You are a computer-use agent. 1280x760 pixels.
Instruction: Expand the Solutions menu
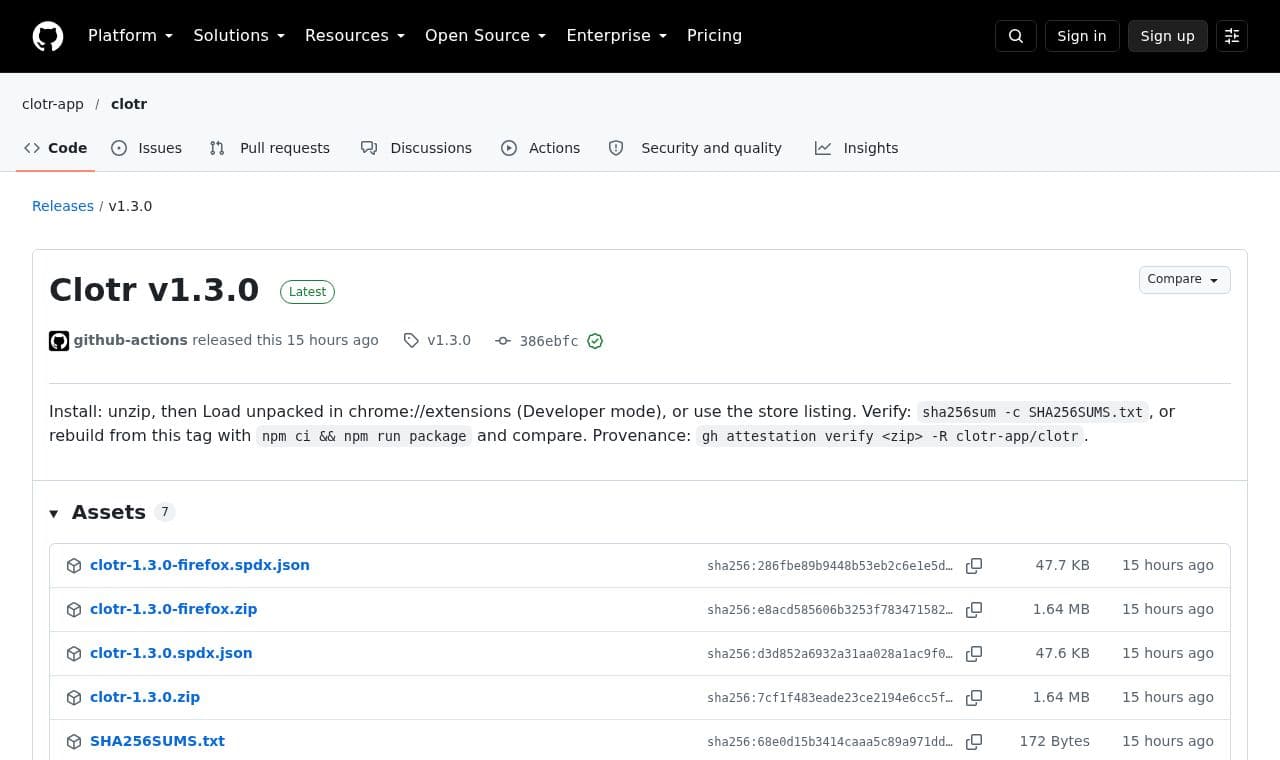click(239, 36)
